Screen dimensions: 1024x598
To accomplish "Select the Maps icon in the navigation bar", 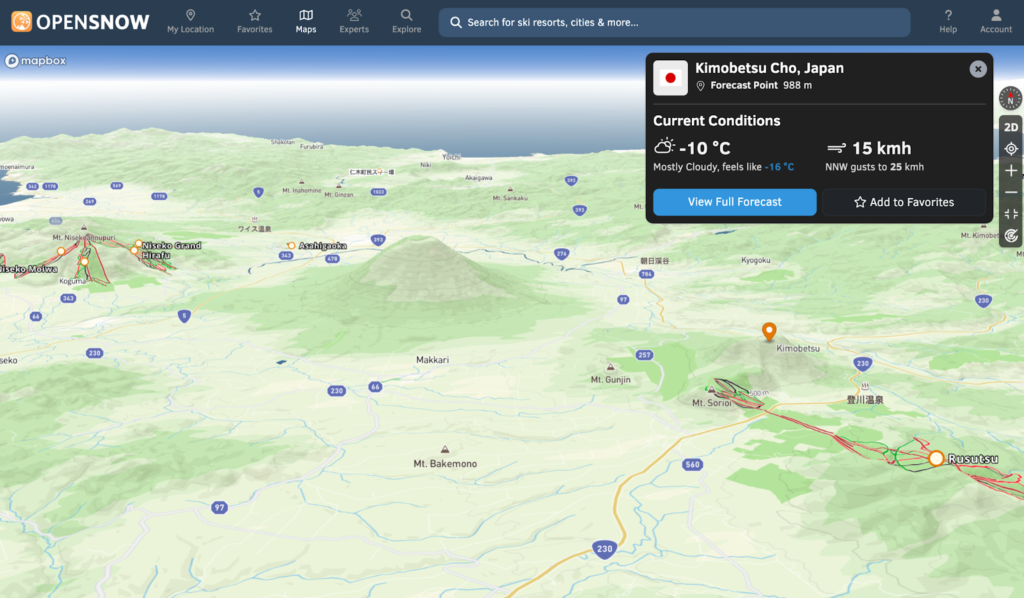I will [306, 20].
